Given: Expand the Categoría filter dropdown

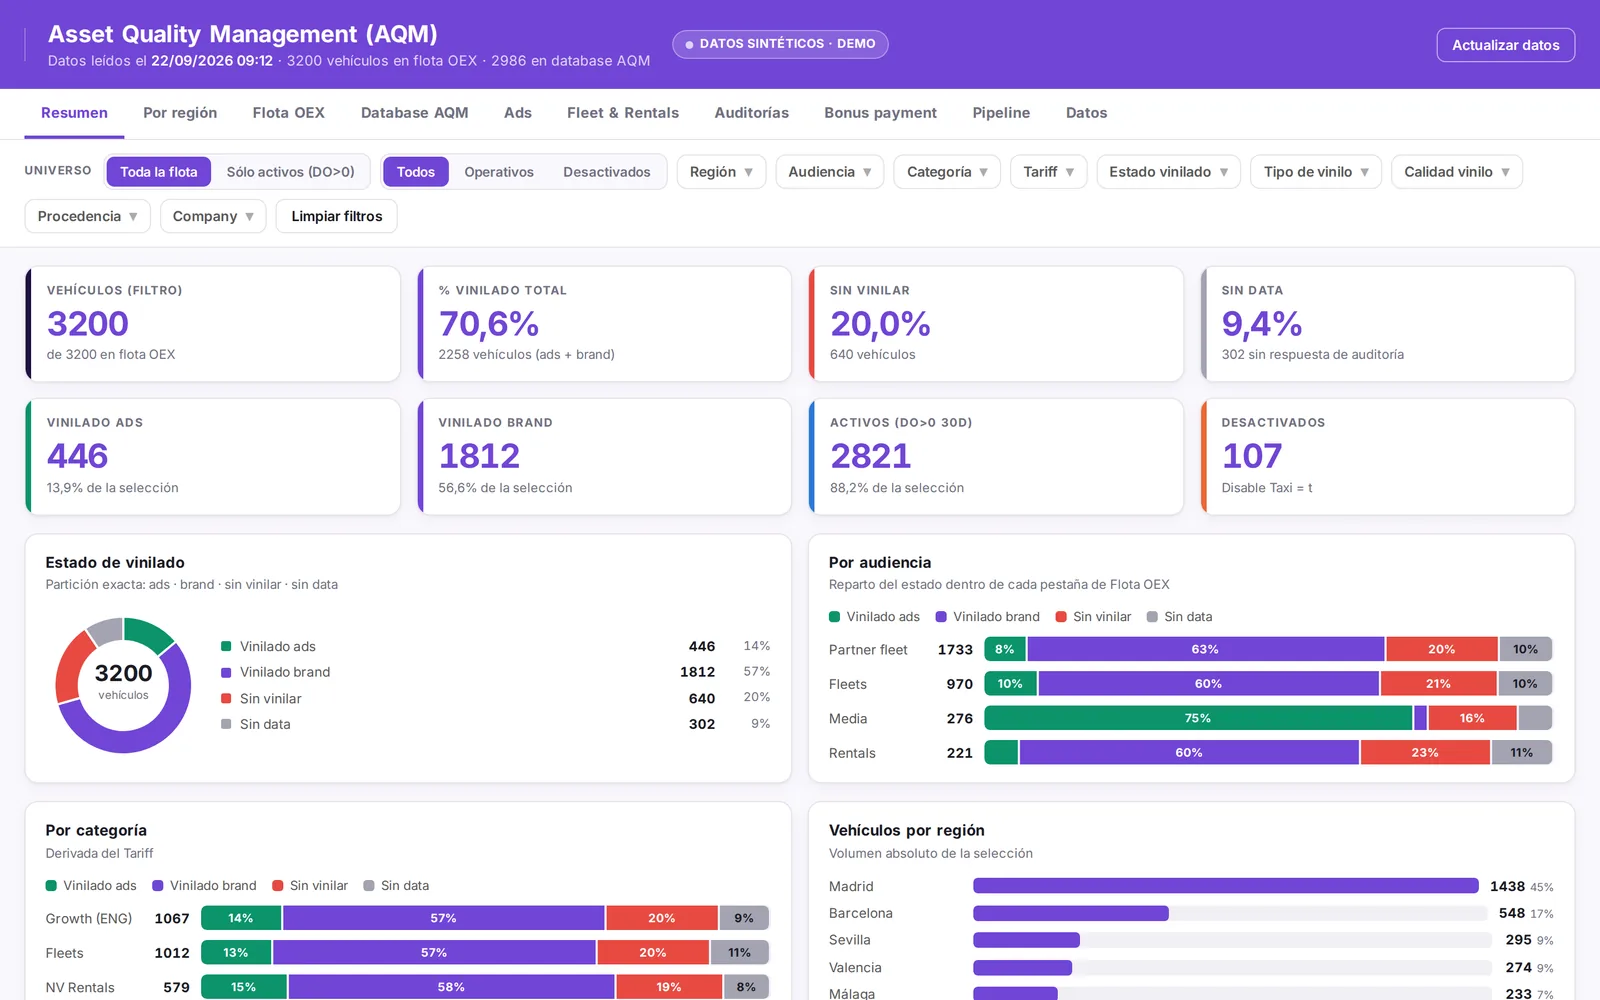Looking at the screenshot, I should [947, 172].
